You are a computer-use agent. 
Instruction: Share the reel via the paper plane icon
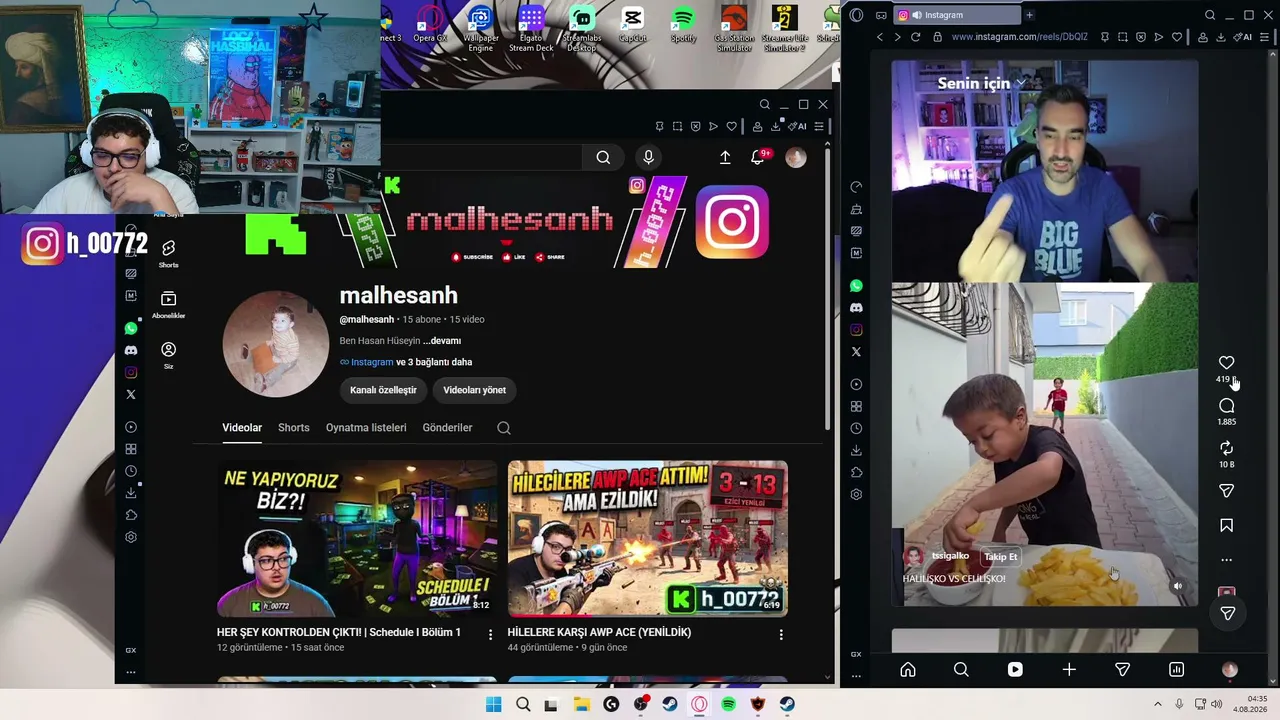pyautogui.click(x=1226, y=491)
